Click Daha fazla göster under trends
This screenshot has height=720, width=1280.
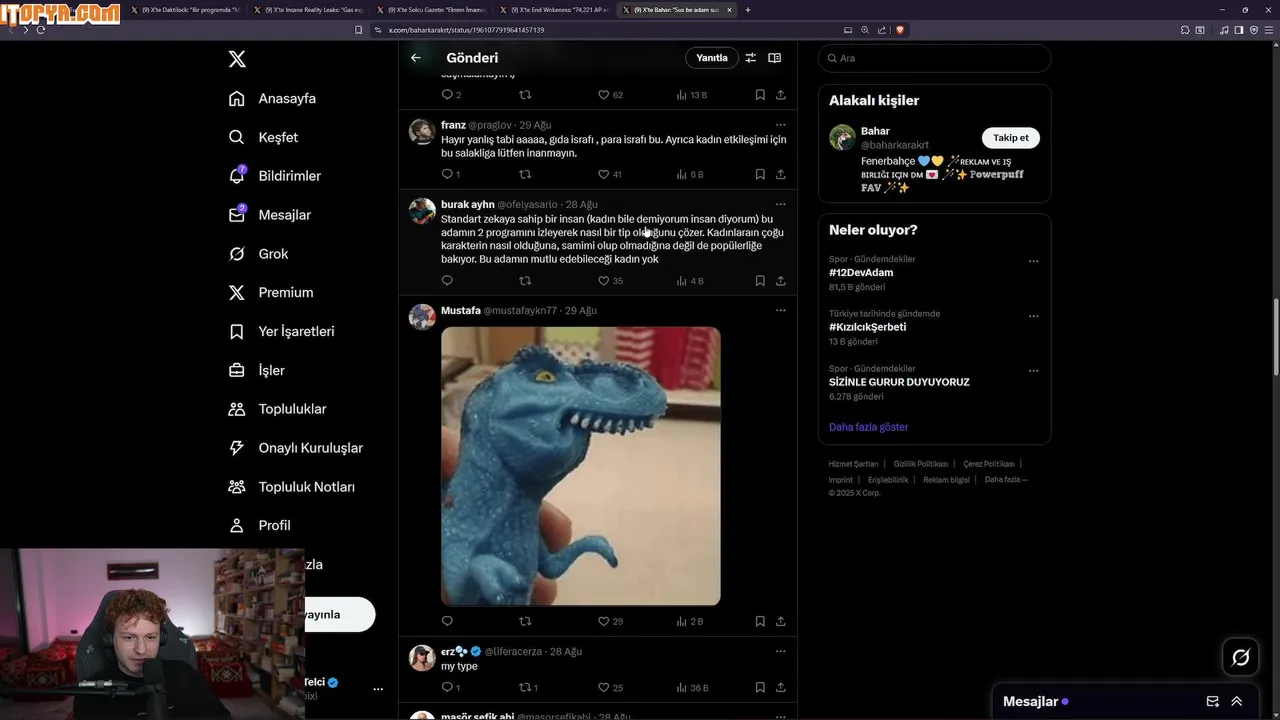[868, 427]
